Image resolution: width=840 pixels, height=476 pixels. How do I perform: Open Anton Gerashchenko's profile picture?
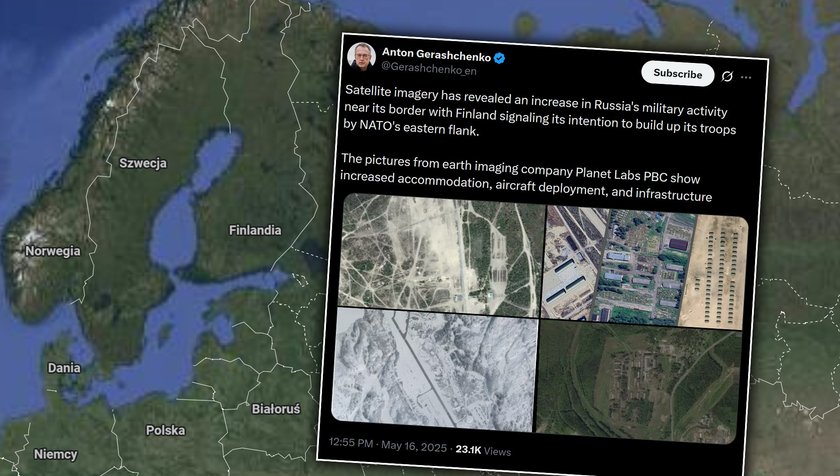point(361,56)
